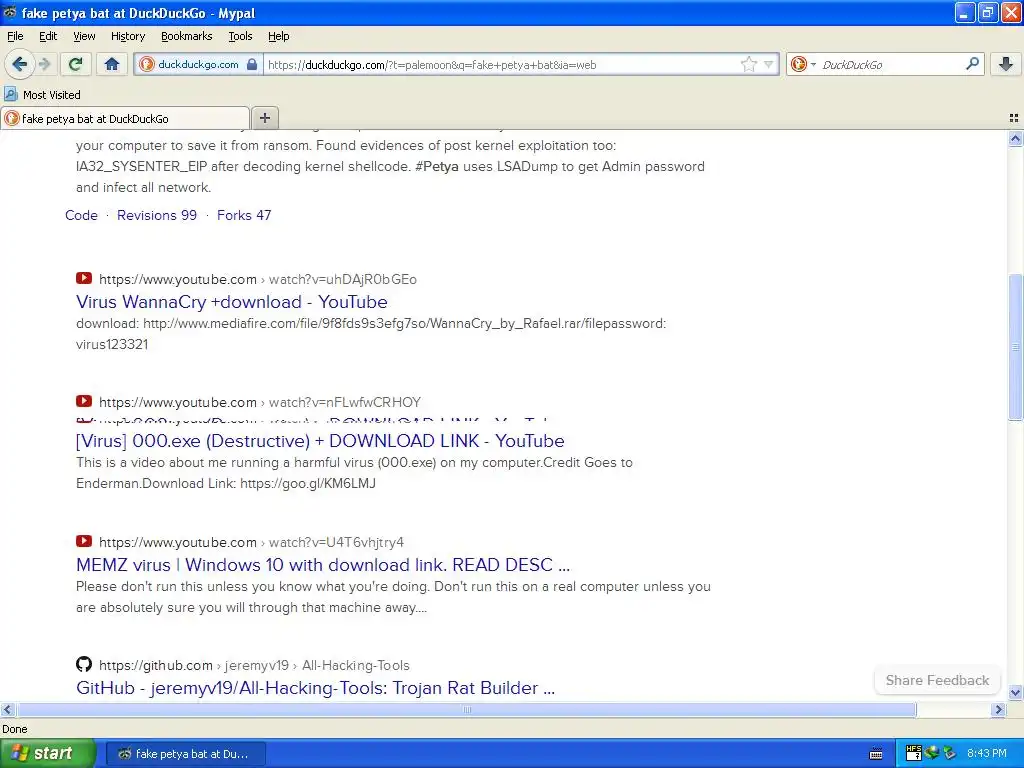Image resolution: width=1024 pixels, height=768 pixels.
Task: Click GitHub icon beside github.com URL
Action: click(x=84, y=665)
